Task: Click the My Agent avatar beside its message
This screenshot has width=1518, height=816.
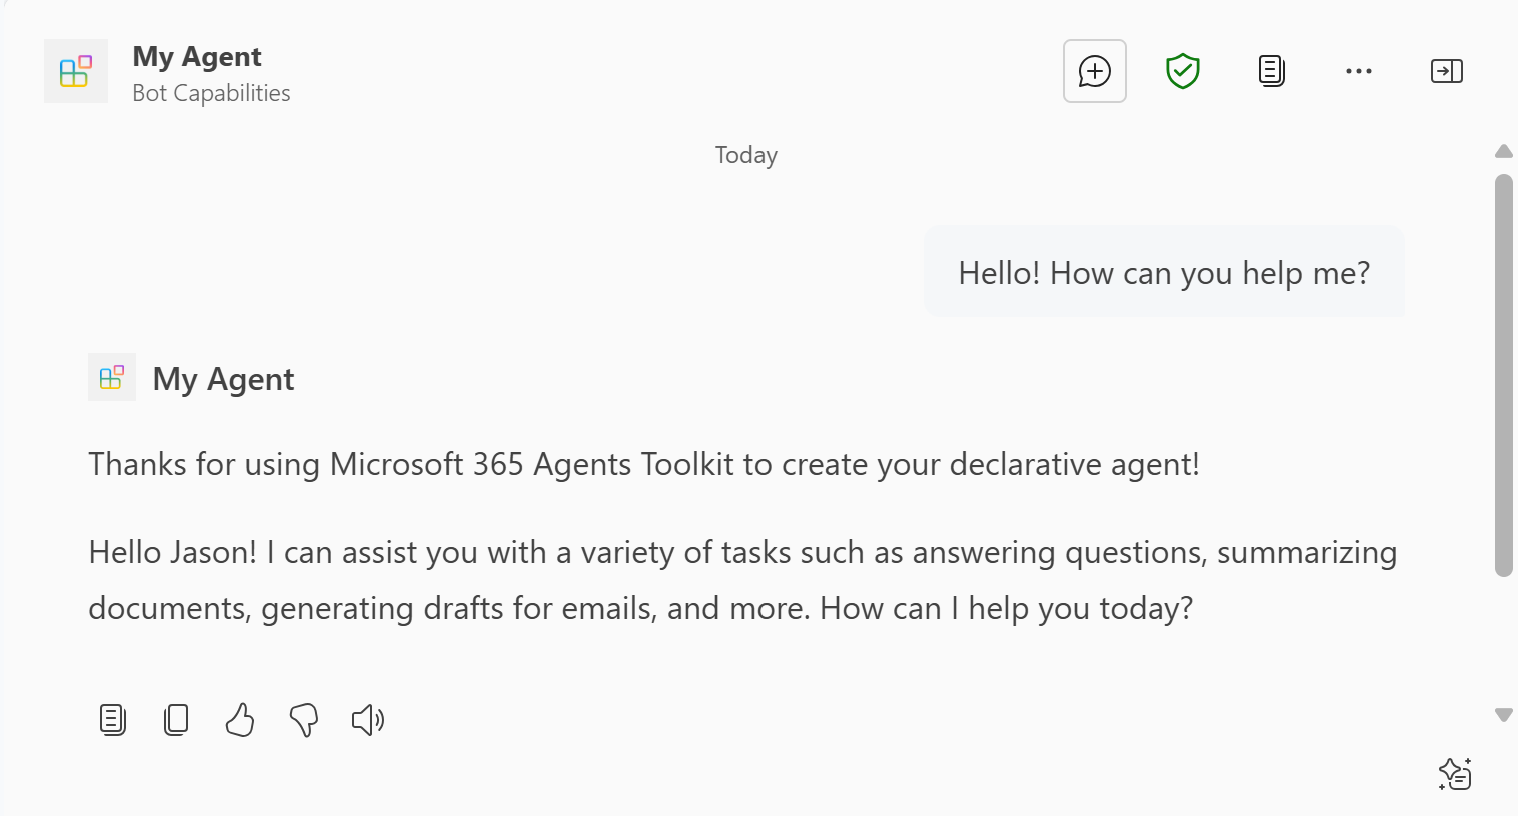Action: (111, 377)
